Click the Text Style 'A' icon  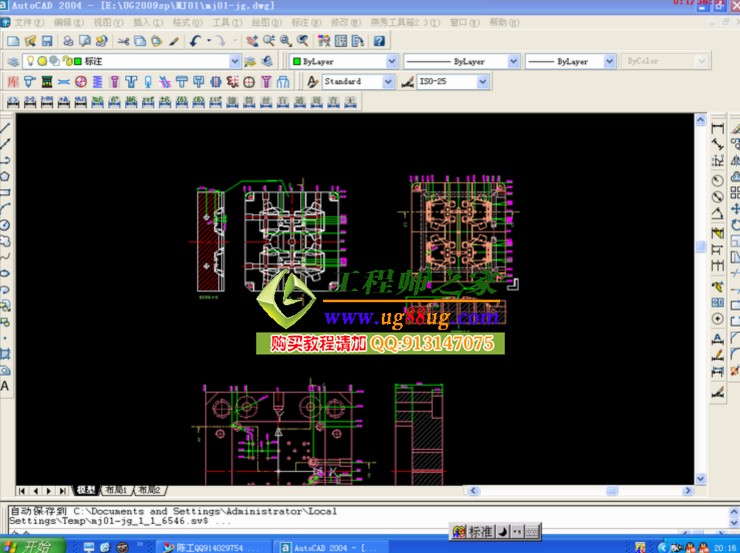point(312,82)
